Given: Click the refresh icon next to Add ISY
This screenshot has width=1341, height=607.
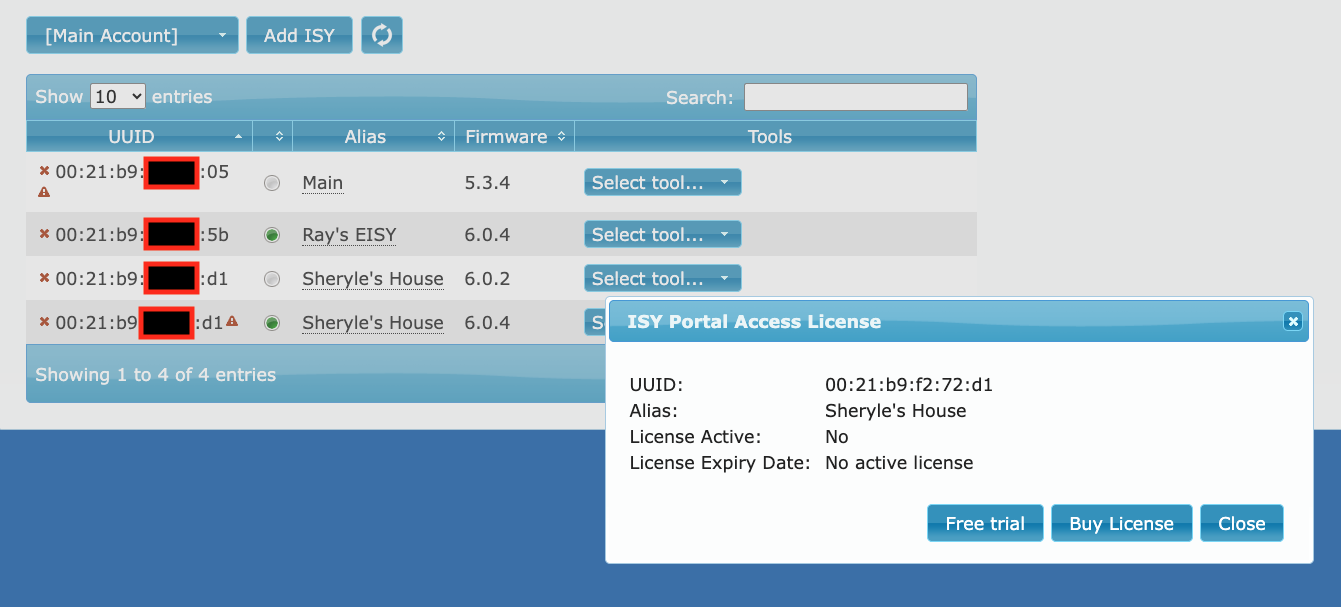Looking at the screenshot, I should click(x=381, y=35).
